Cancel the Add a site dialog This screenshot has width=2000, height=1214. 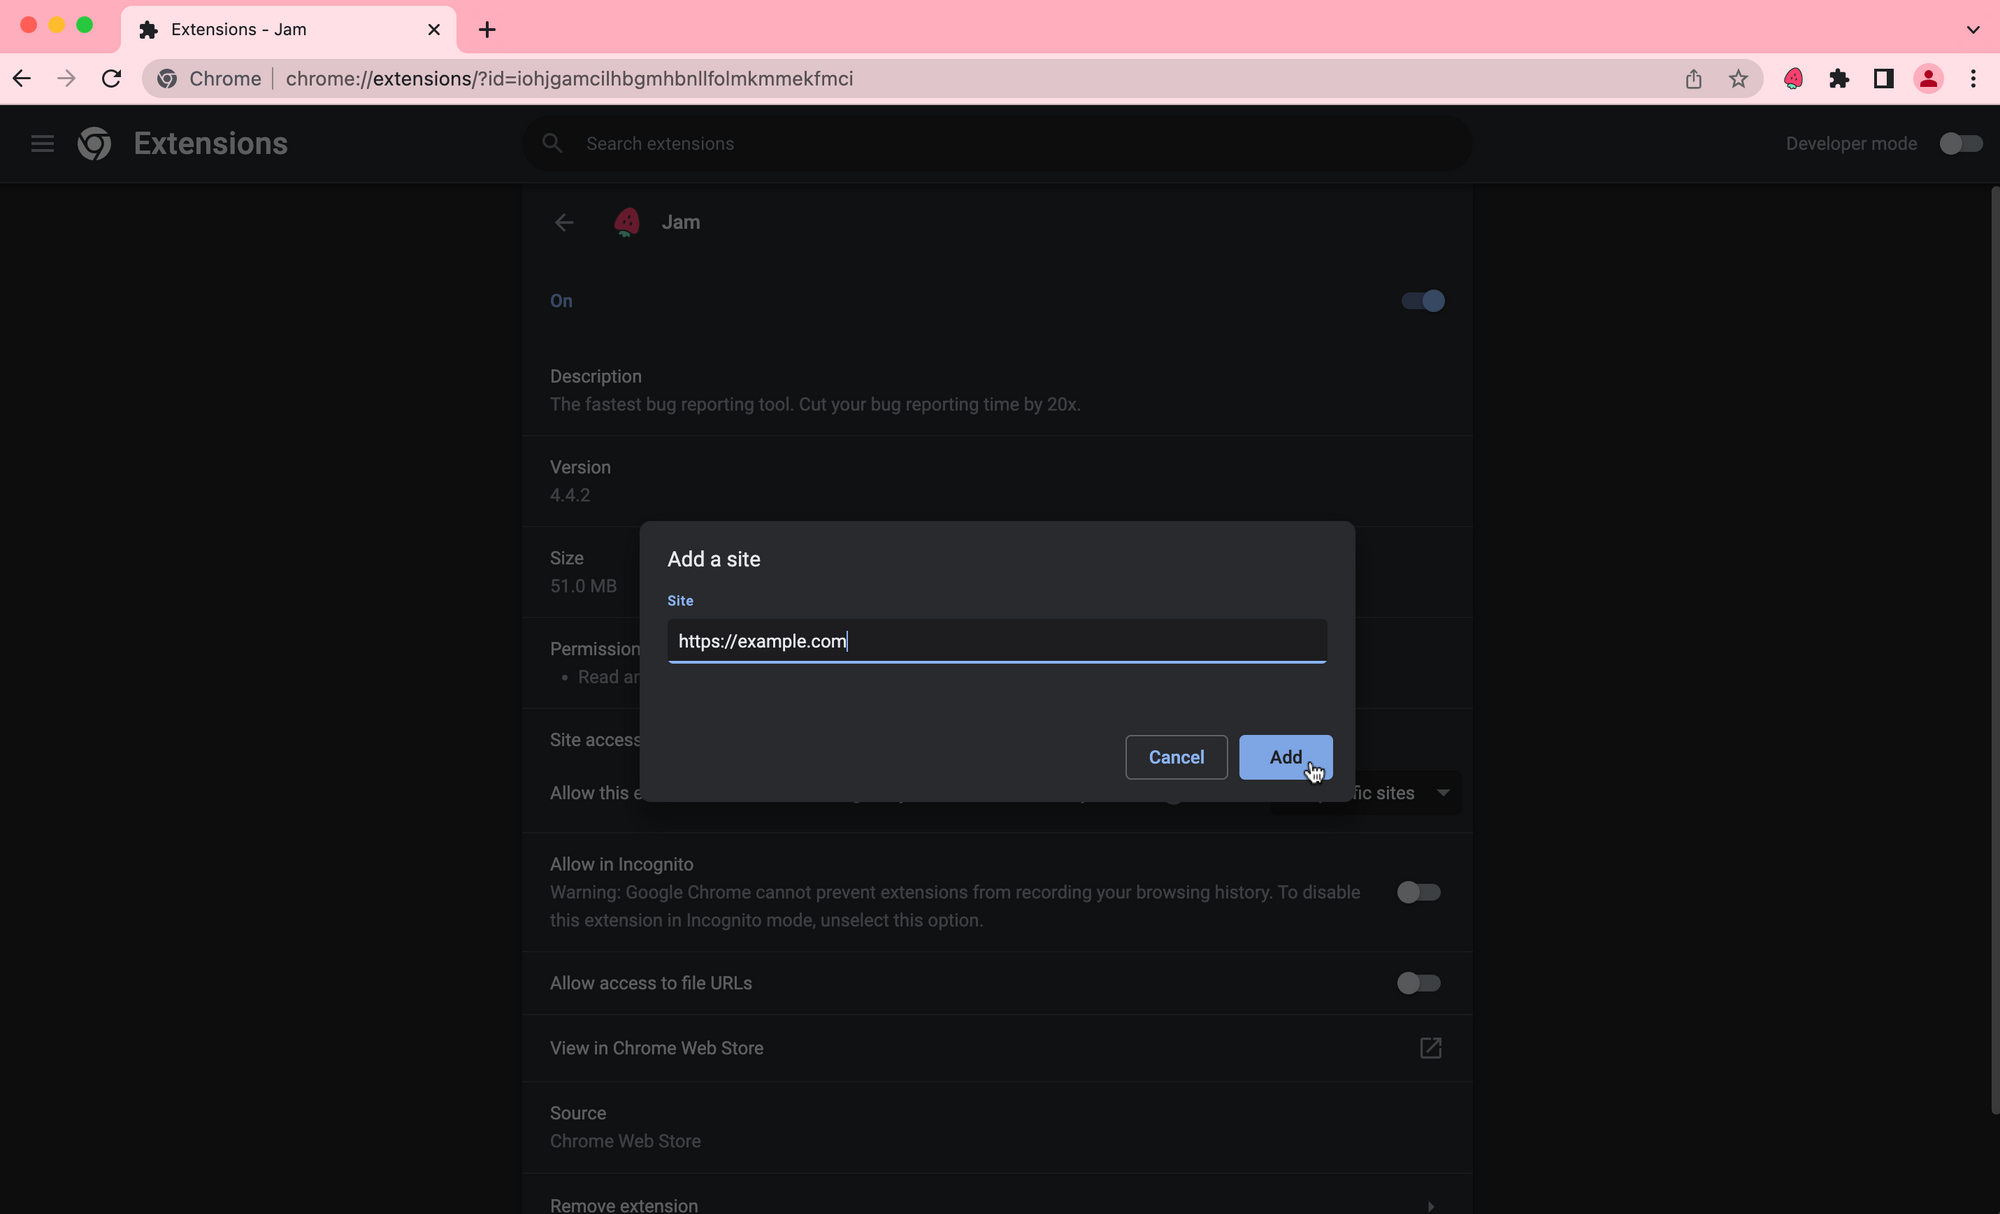coord(1176,757)
